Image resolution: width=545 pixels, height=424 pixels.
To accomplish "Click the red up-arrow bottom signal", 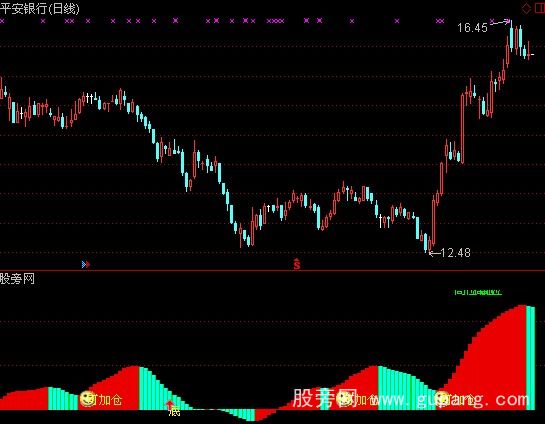I will pos(169,405).
